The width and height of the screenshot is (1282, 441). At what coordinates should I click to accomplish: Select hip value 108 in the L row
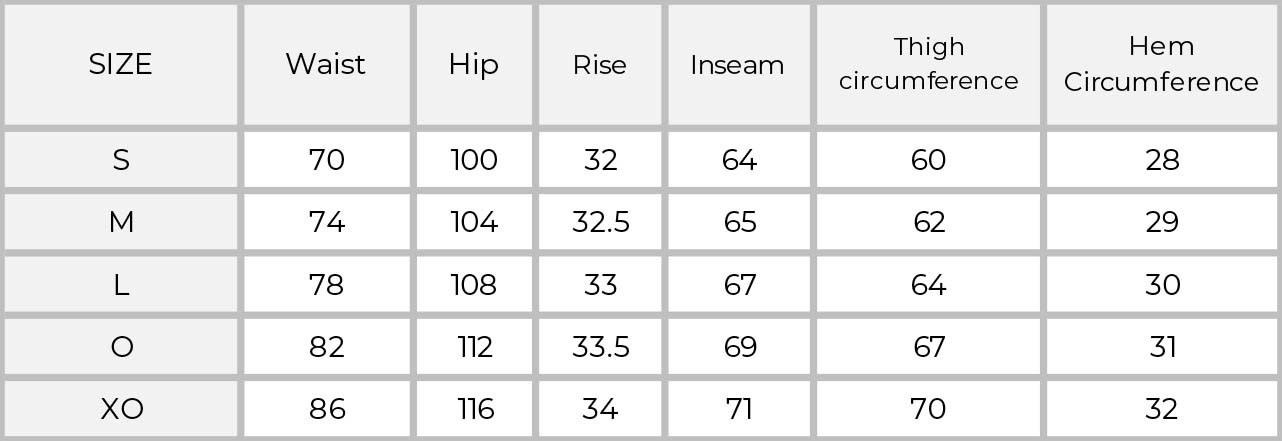(474, 285)
